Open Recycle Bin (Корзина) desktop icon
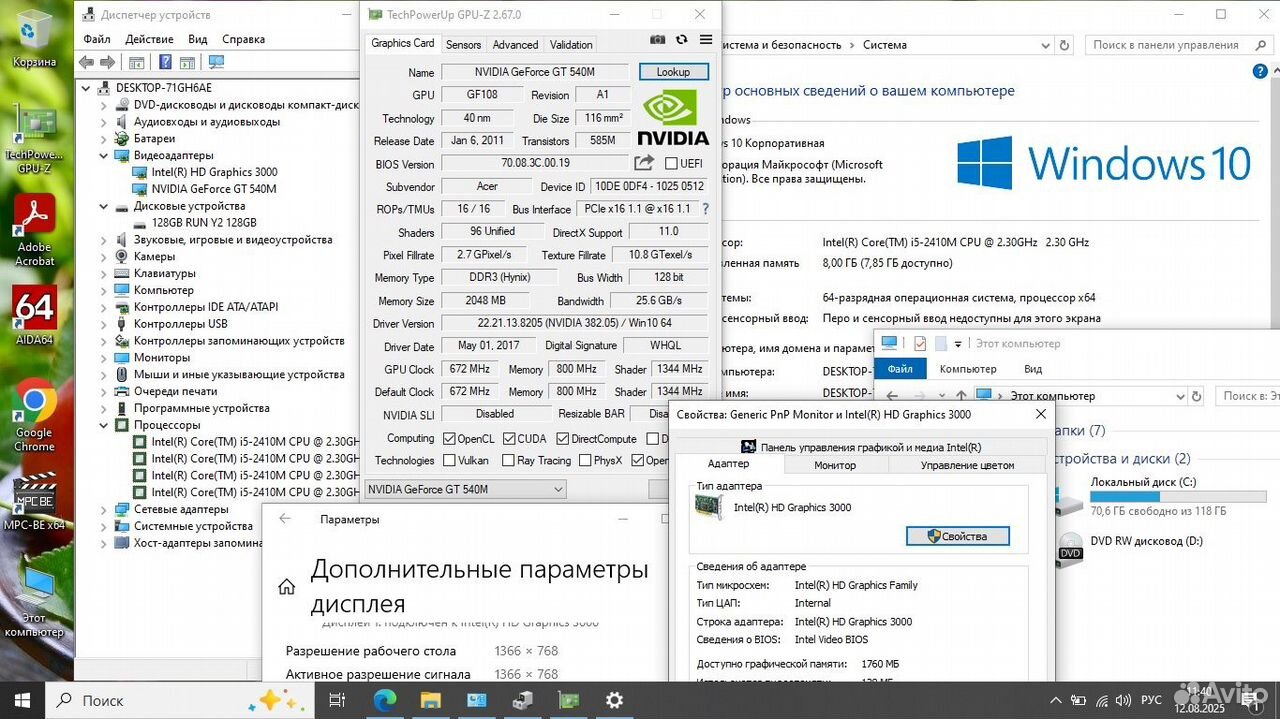The width and height of the screenshot is (1280, 719). 34,38
